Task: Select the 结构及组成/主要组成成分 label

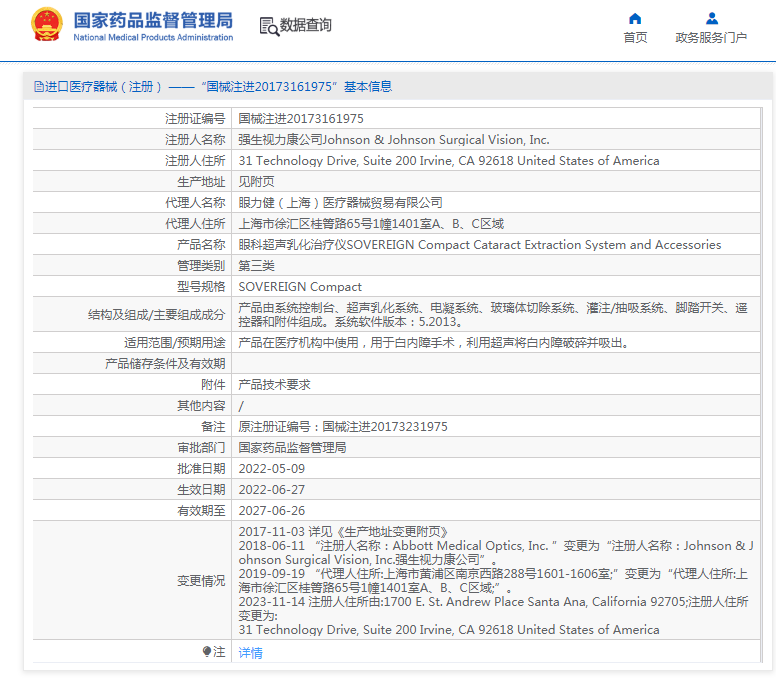Action: 156,315
